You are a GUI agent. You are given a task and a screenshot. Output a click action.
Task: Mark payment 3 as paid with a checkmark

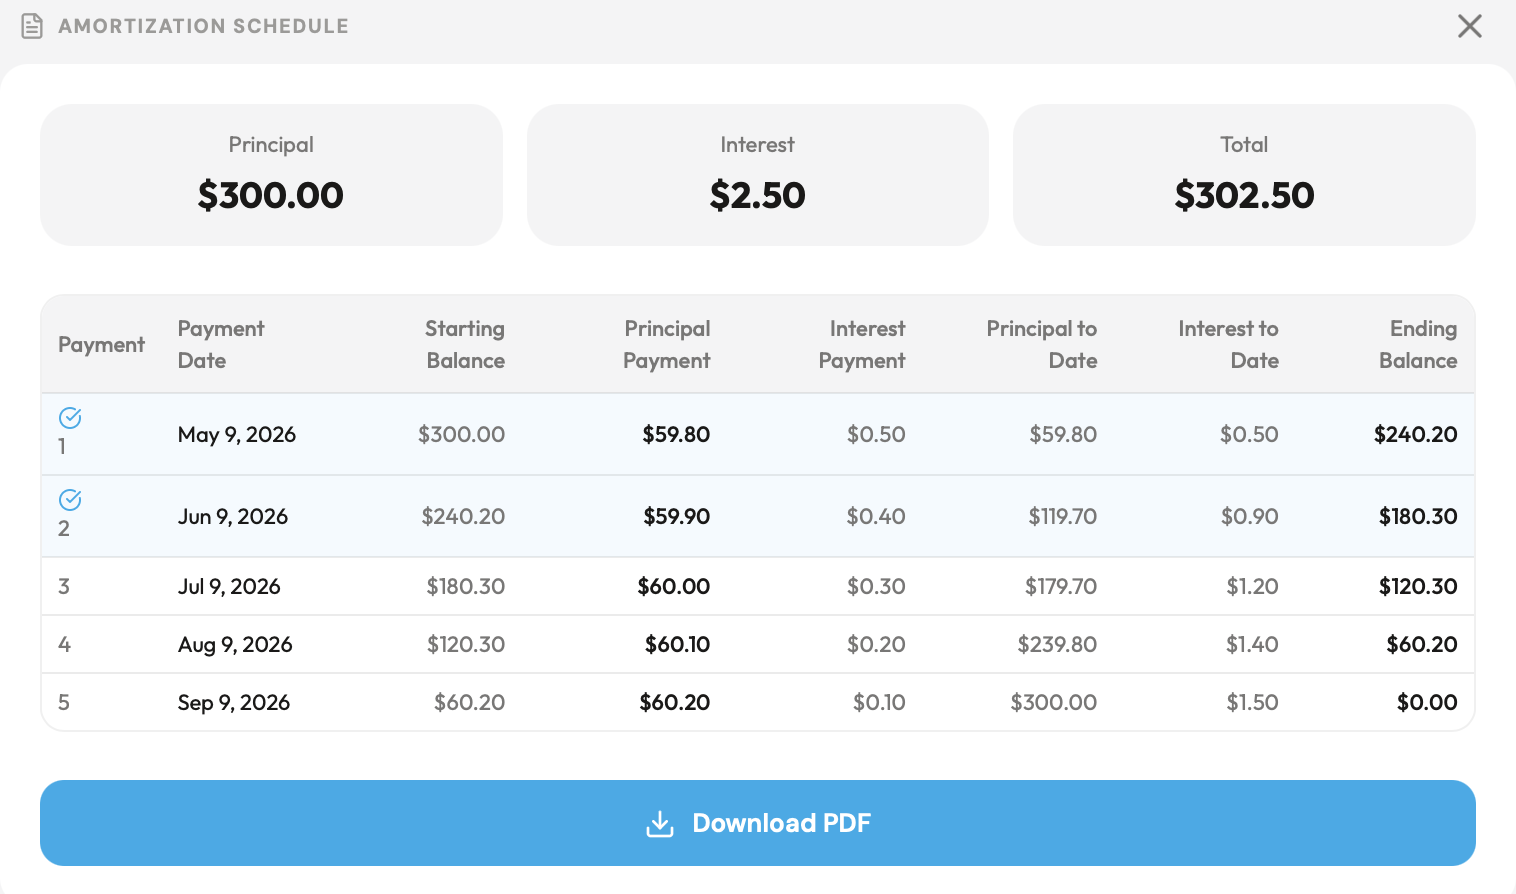click(x=64, y=586)
